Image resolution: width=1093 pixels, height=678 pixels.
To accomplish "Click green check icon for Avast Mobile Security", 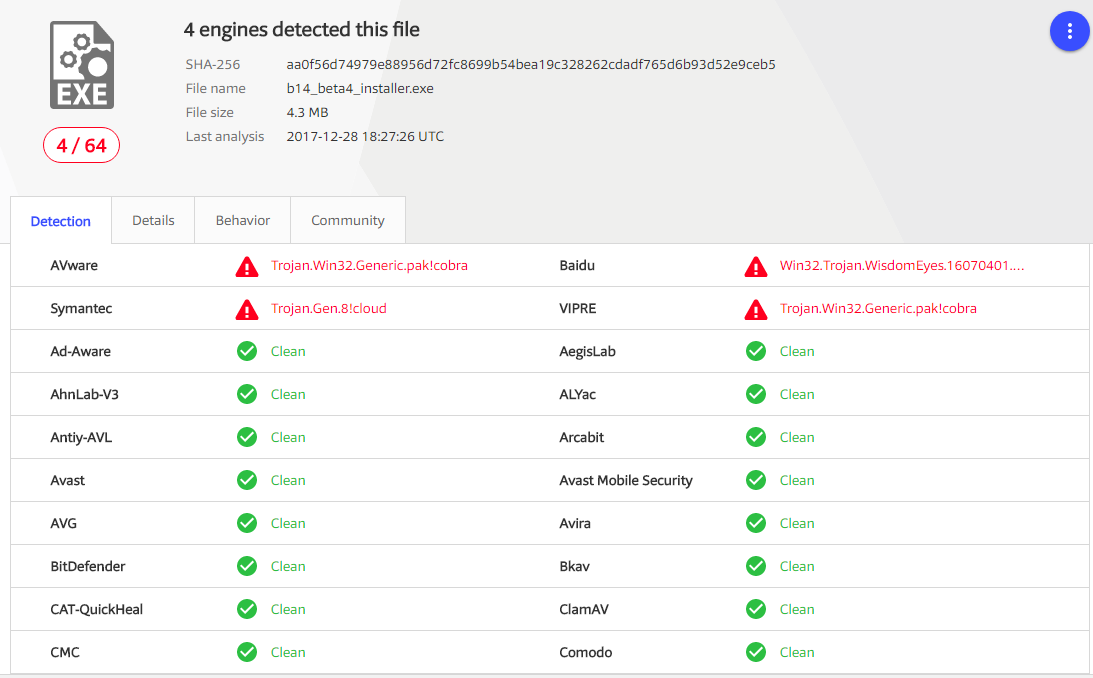I will (x=756, y=480).
